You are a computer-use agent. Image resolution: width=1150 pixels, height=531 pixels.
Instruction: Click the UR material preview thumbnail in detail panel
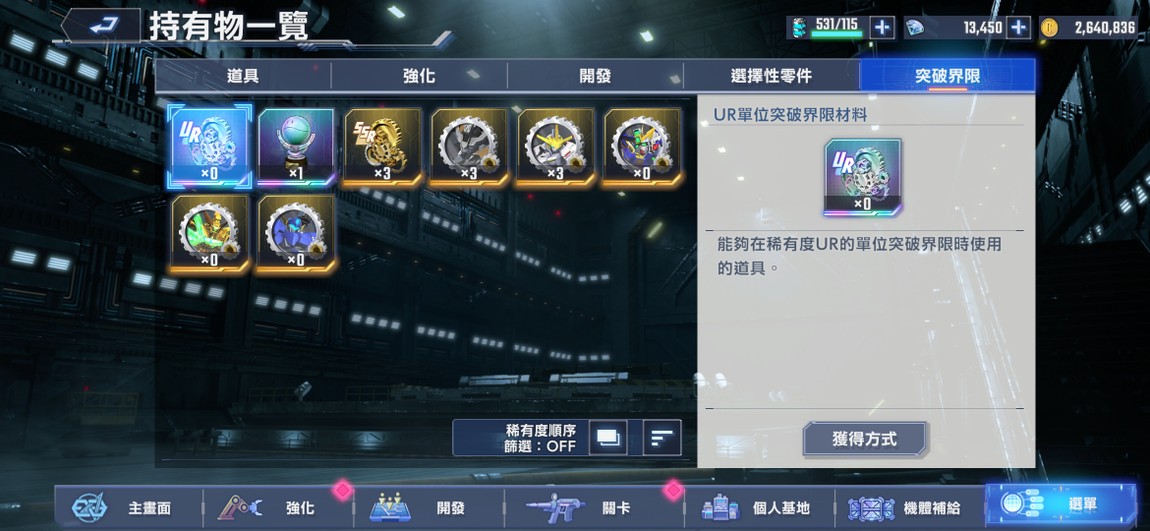(x=863, y=177)
